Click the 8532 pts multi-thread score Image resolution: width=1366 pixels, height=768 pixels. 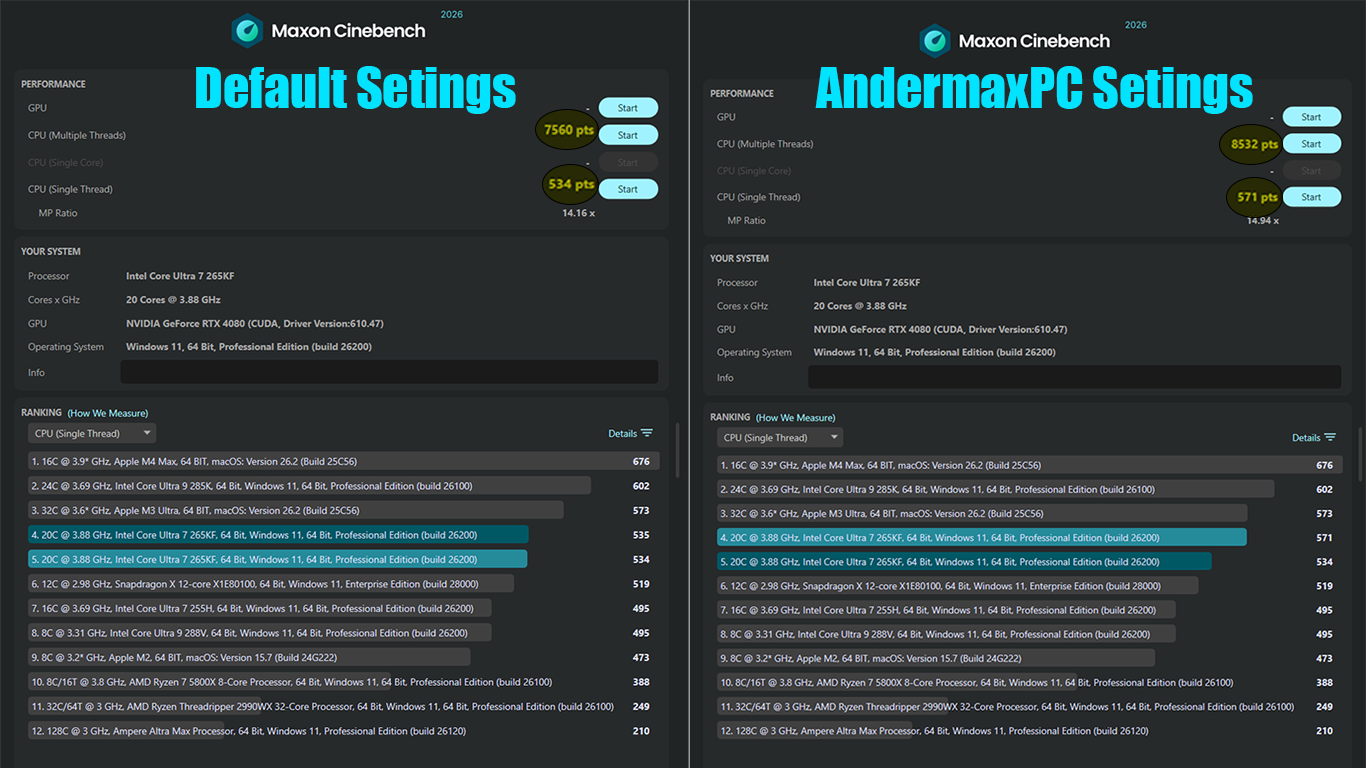[1254, 144]
